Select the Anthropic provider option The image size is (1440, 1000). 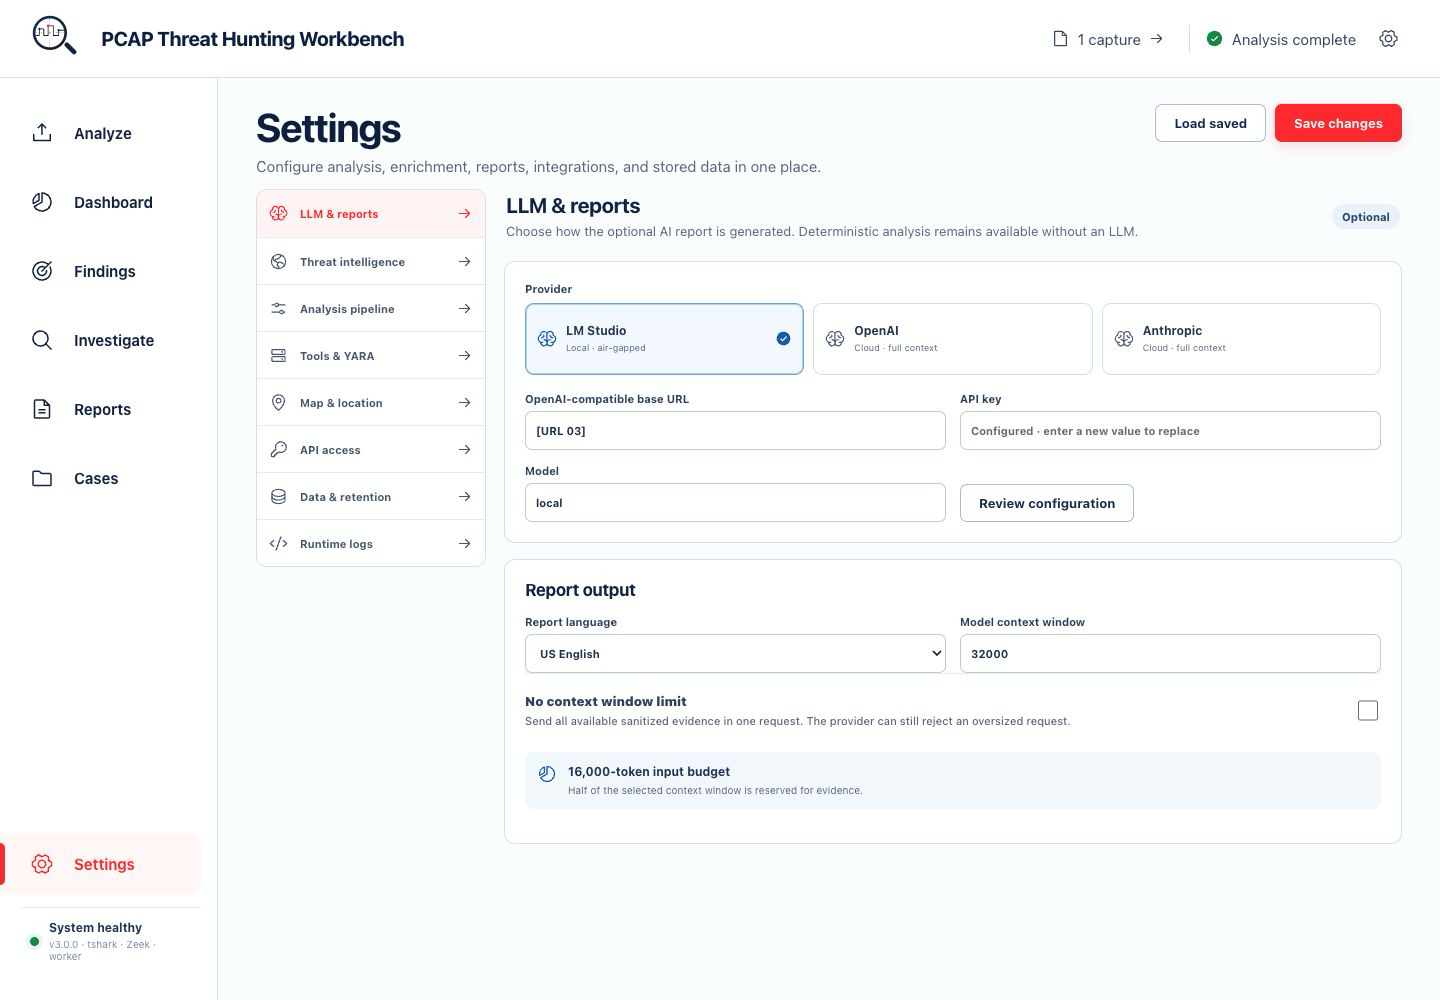[x=1241, y=339]
